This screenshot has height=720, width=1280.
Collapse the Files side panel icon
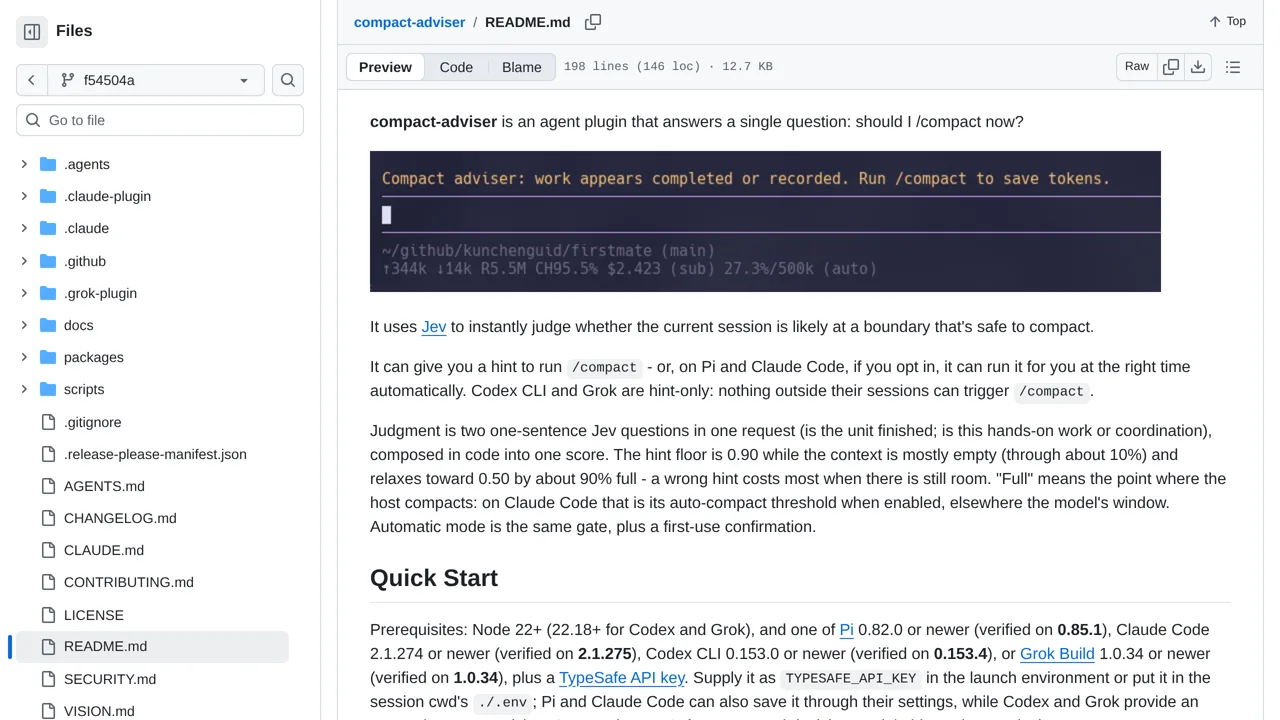[x=32, y=31]
